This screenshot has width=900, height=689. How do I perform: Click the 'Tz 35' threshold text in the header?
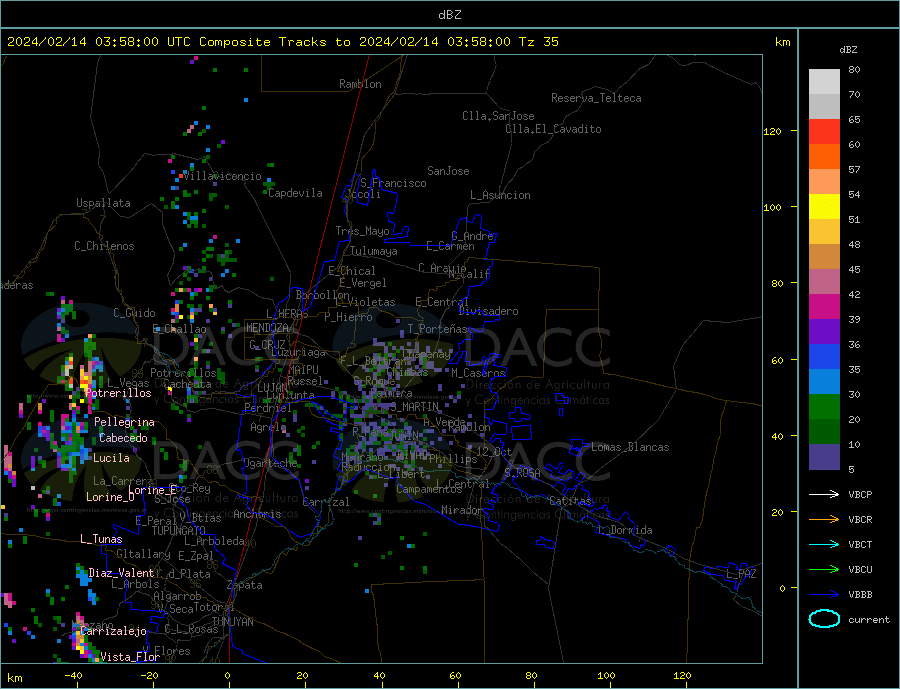coord(538,42)
